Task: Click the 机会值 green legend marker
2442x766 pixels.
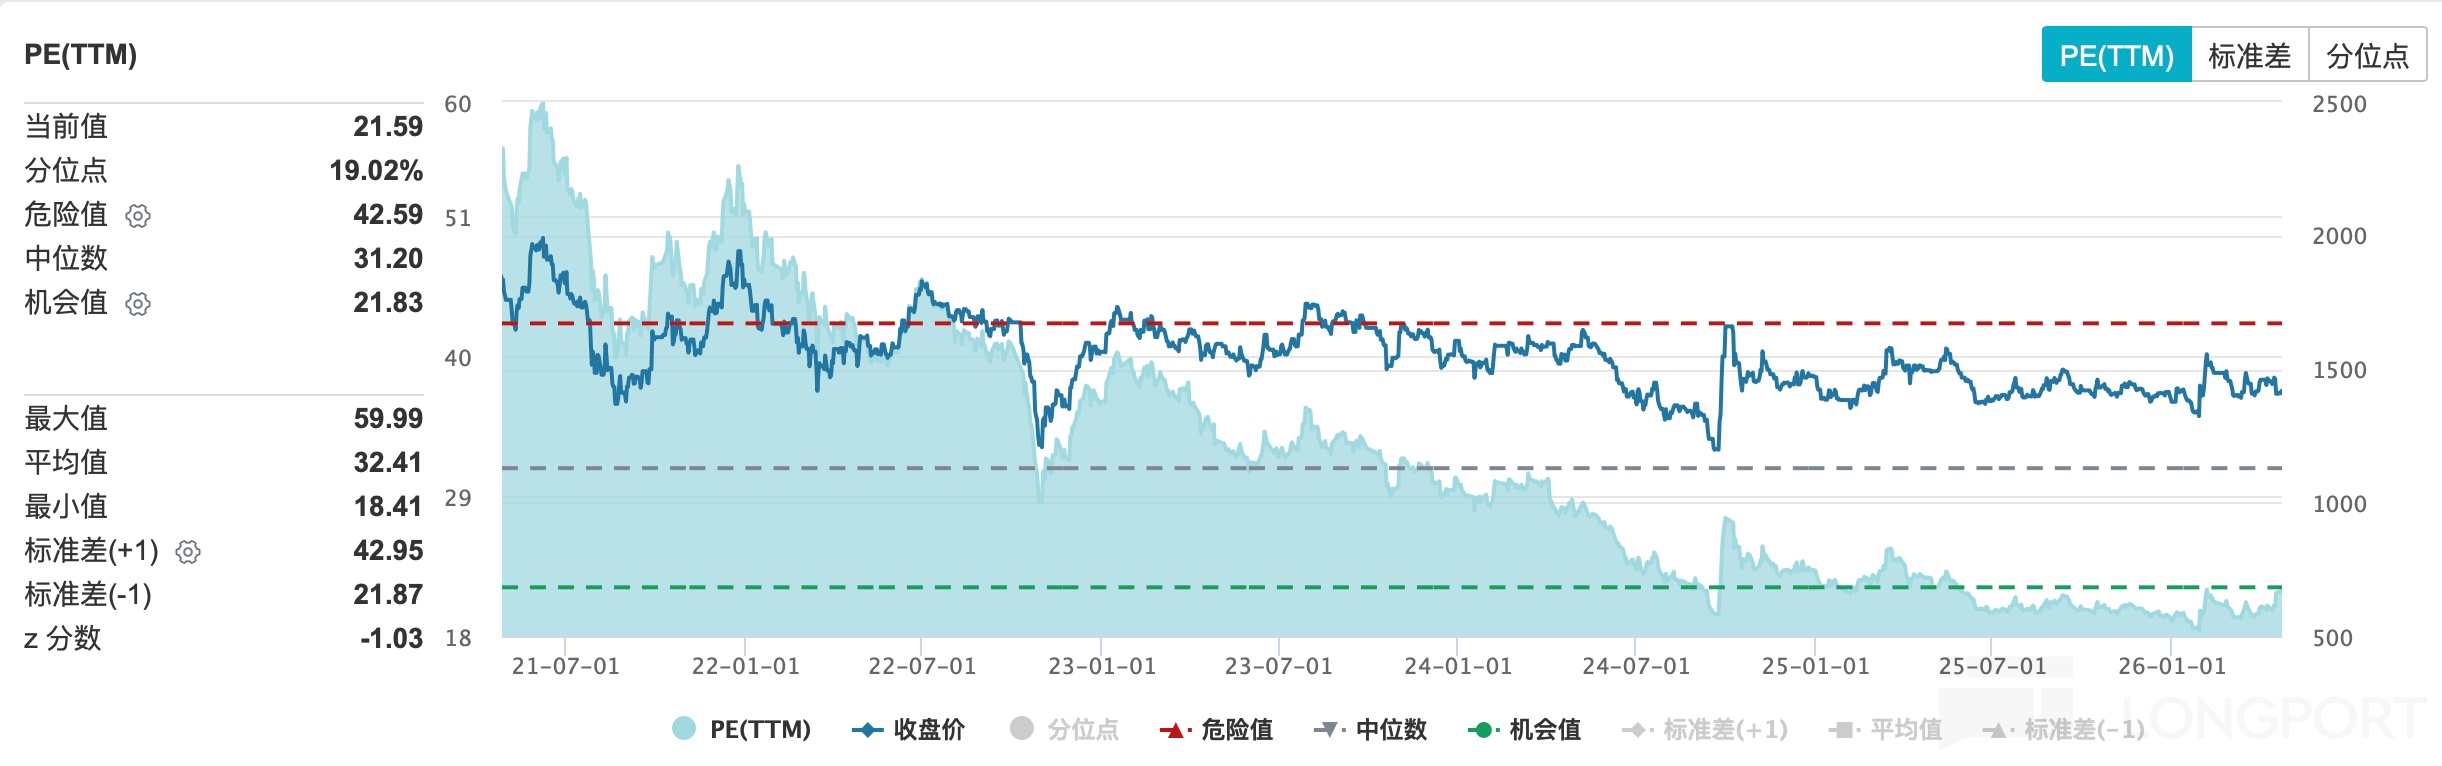Action: point(1482,730)
